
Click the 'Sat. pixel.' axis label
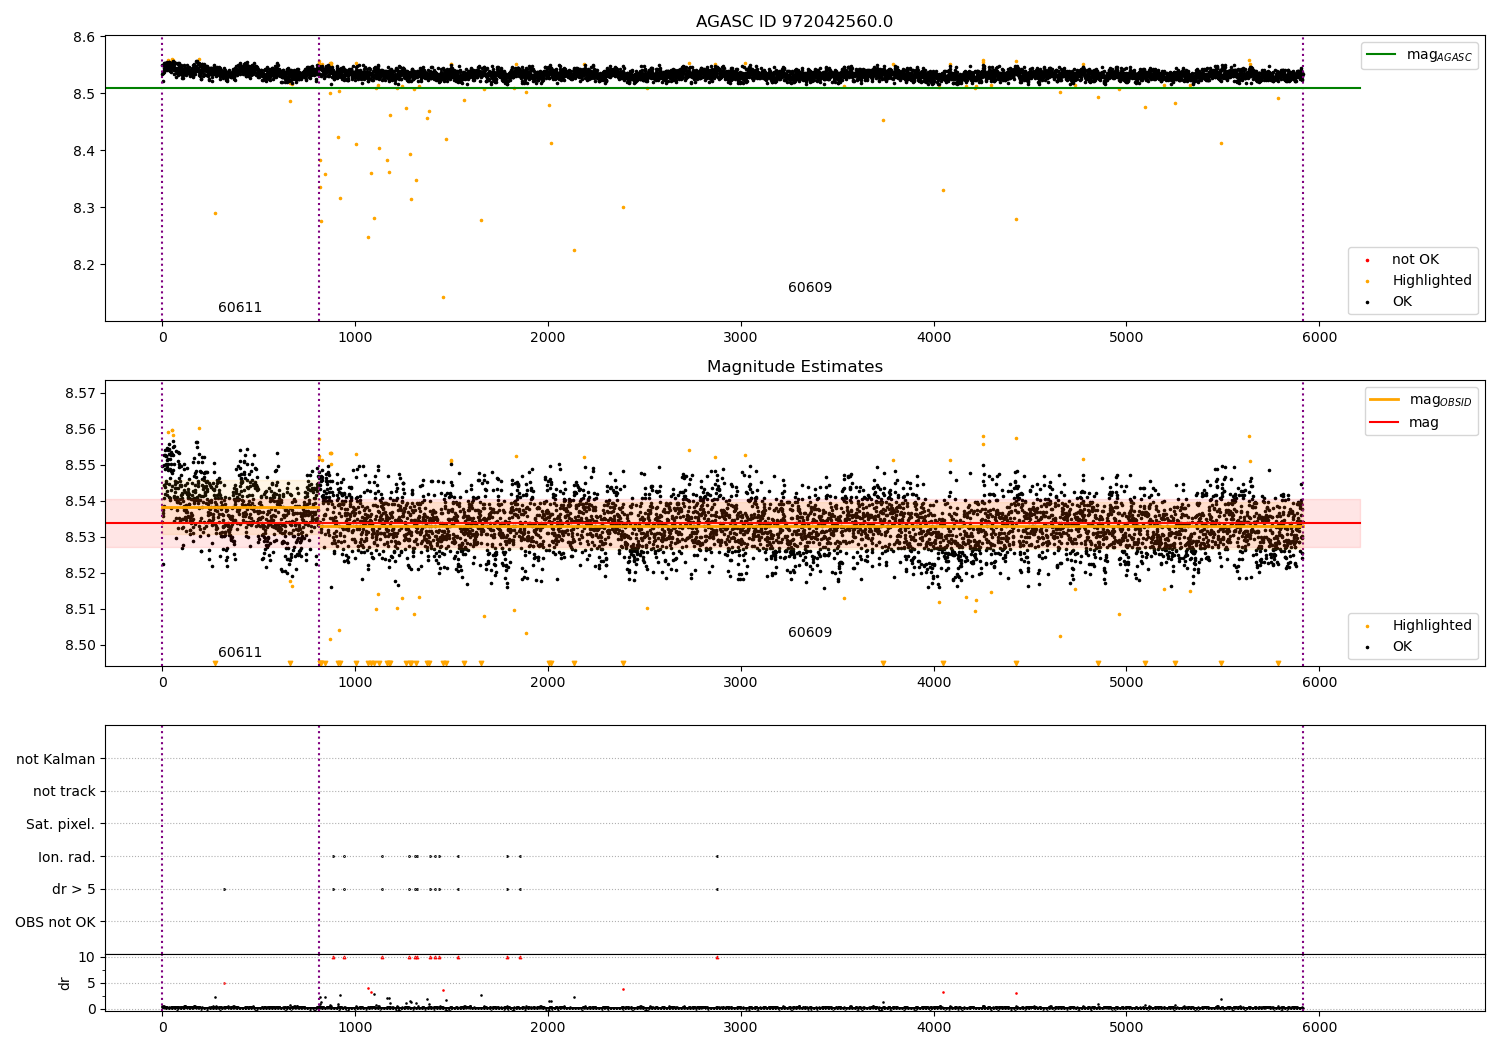click(61, 825)
